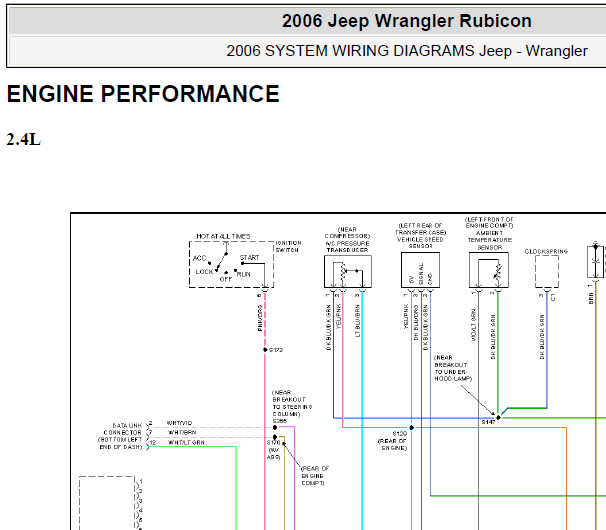This screenshot has width=606, height=530.
Task: Click the "LOCK" switch position label
Action: click(204, 272)
